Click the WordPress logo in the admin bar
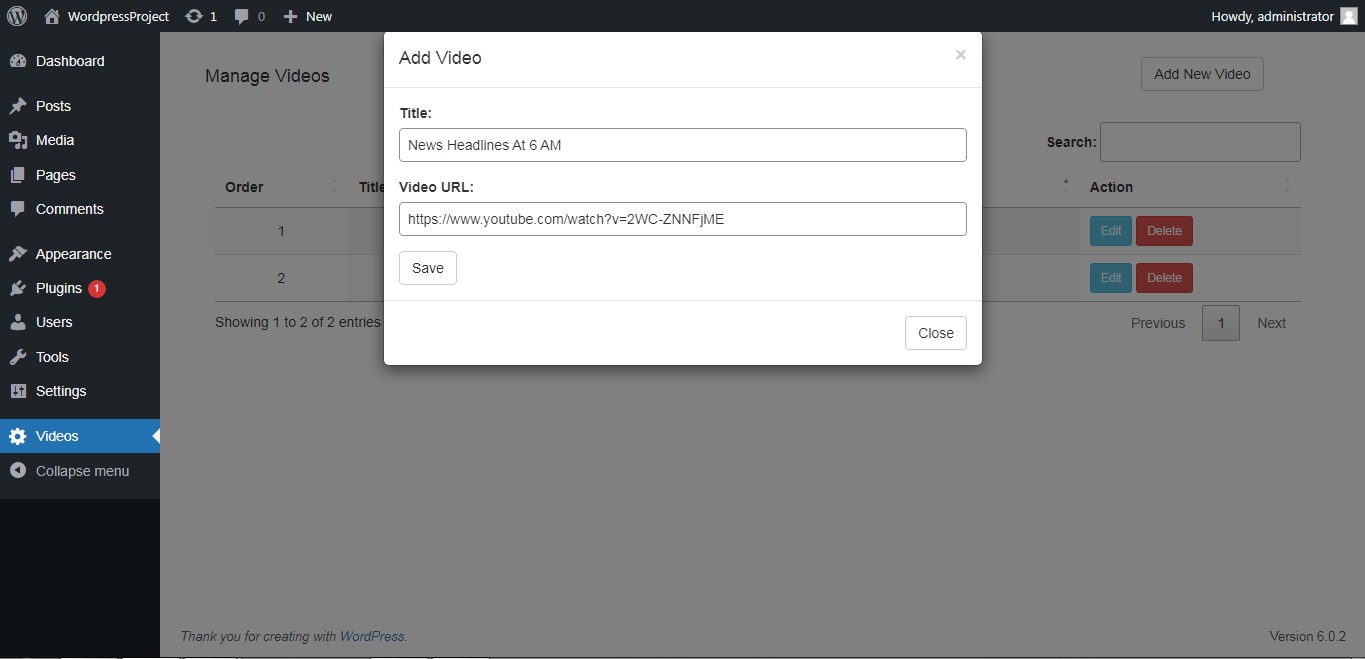Screen dimensions: 1365x659 click(16, 16)
